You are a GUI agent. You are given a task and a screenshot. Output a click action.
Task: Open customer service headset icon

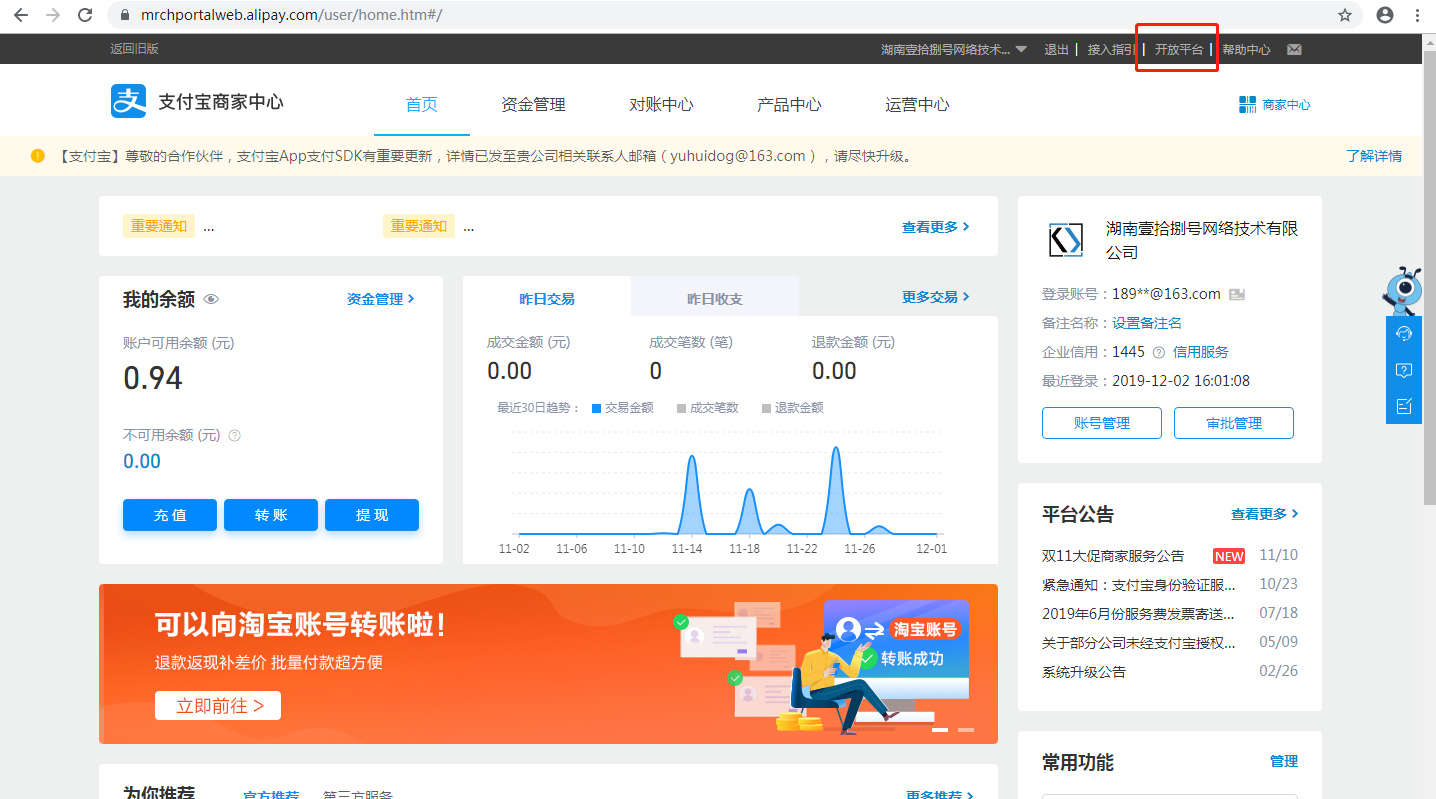[x=1404, y=334]
